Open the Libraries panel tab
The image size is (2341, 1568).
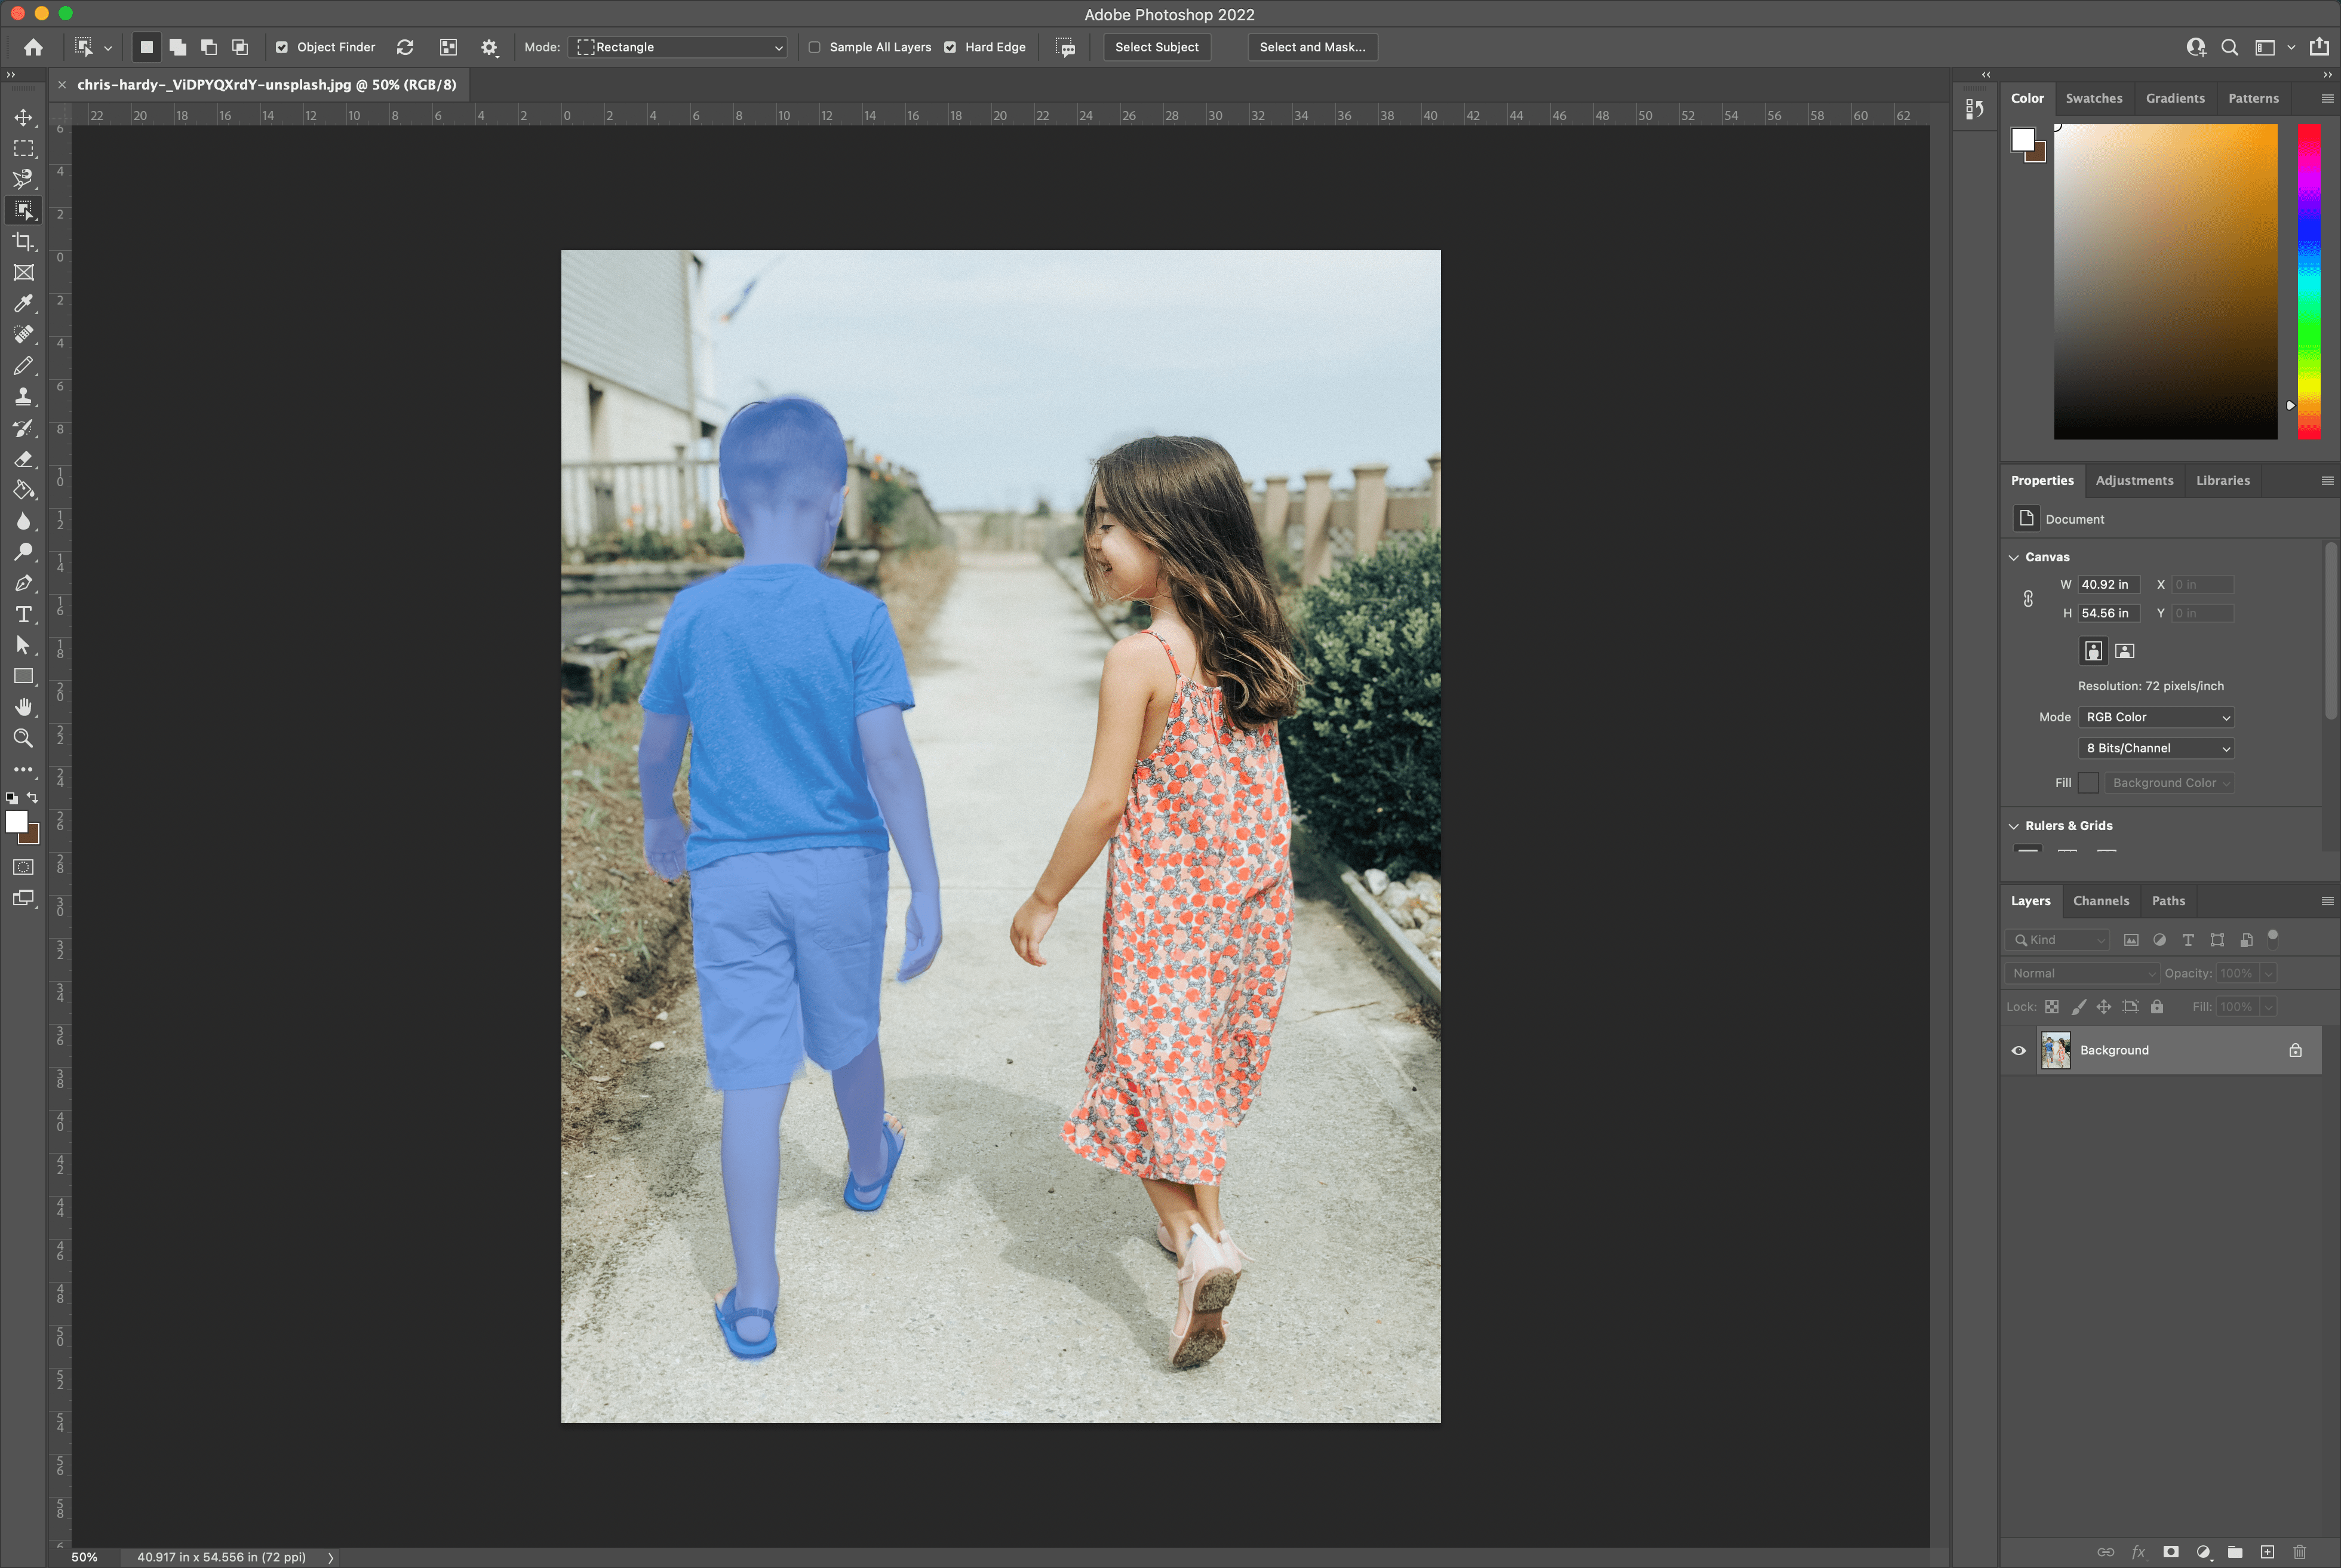(2224, 479)
